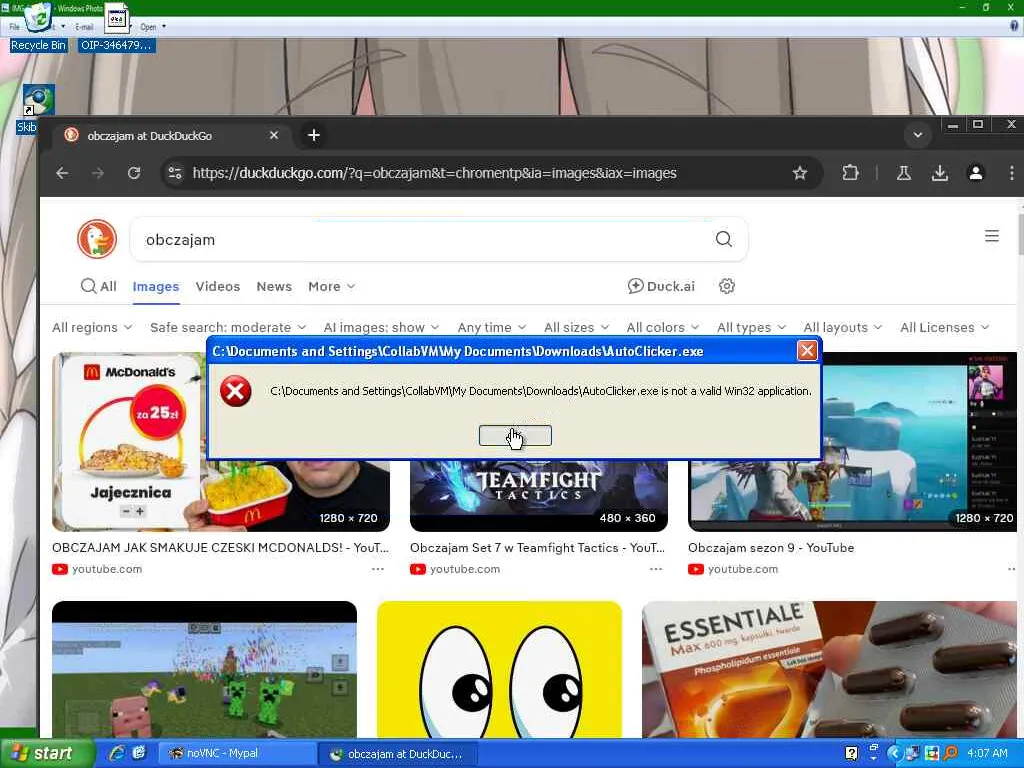Reload the DuckDuckGo page
The image size is (1024, 768).
134,173
